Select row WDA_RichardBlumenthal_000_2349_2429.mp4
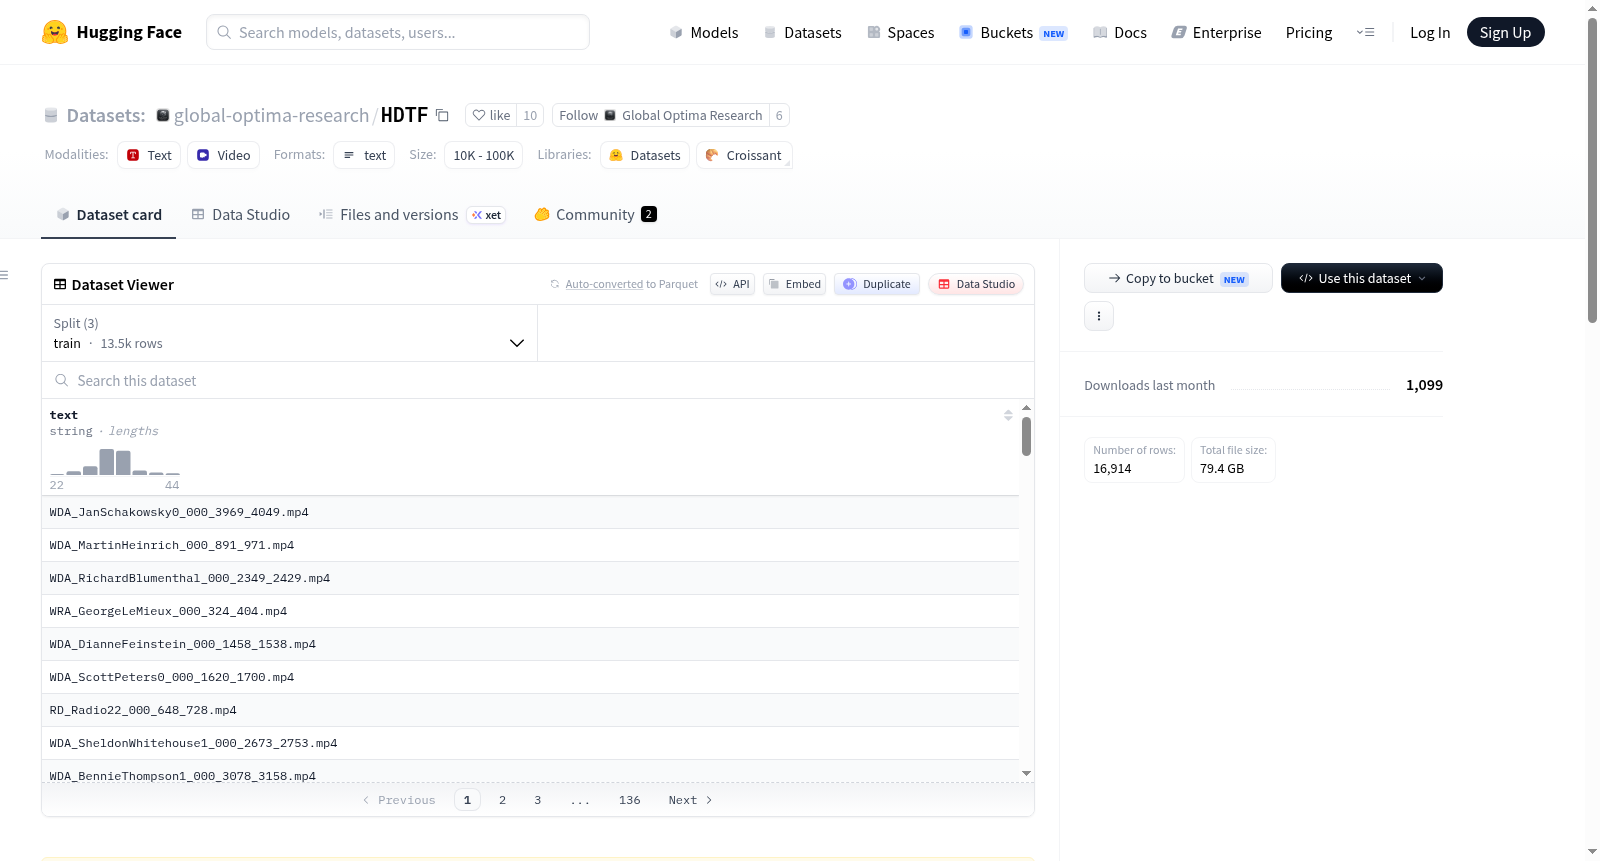The width and height of the screenshot is (1600, 861). tap(530, 578)
